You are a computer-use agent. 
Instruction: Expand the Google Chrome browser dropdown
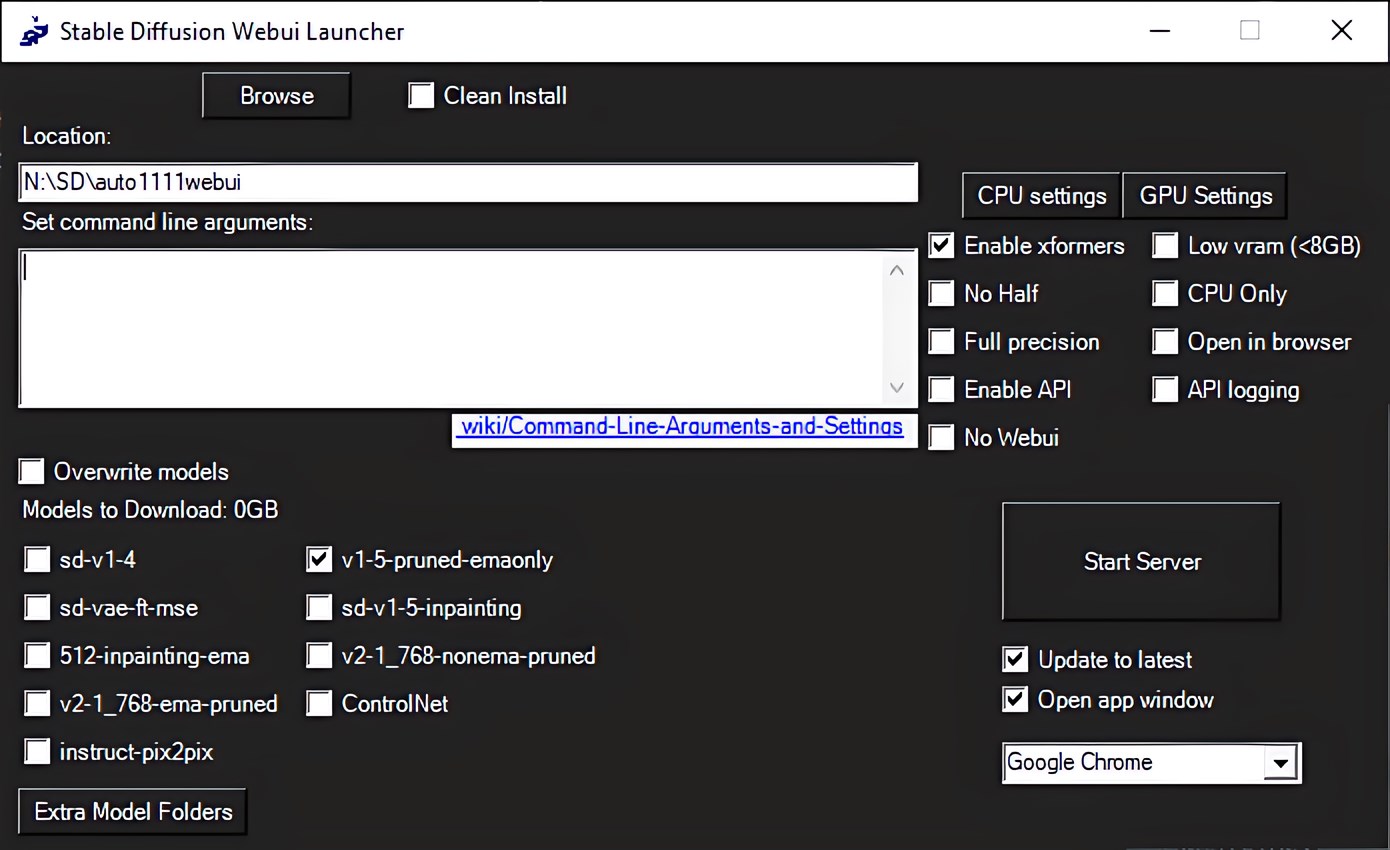[1278, 763]
